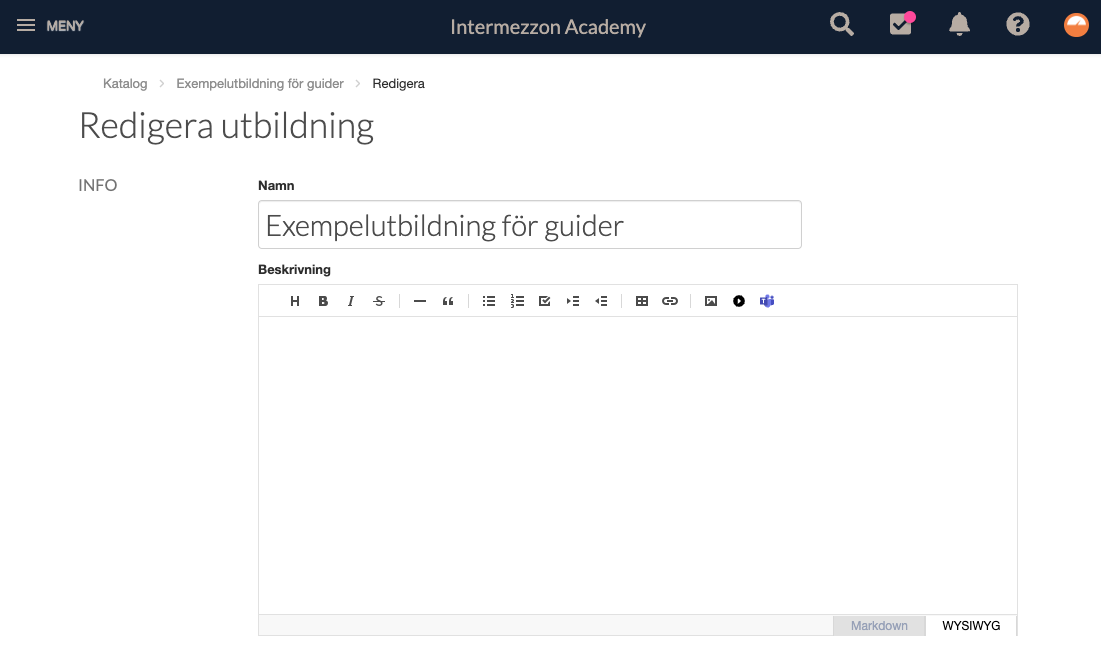Apply heading formatting with H icon
The width and height of the screenshot is (1101, 664).
click(x=295, y=301)
